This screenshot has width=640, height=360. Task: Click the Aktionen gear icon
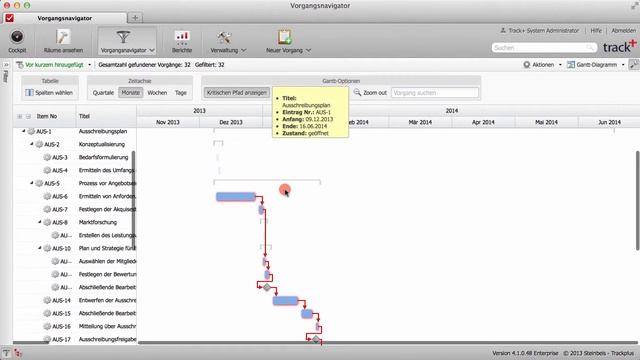tap(527, 65)
